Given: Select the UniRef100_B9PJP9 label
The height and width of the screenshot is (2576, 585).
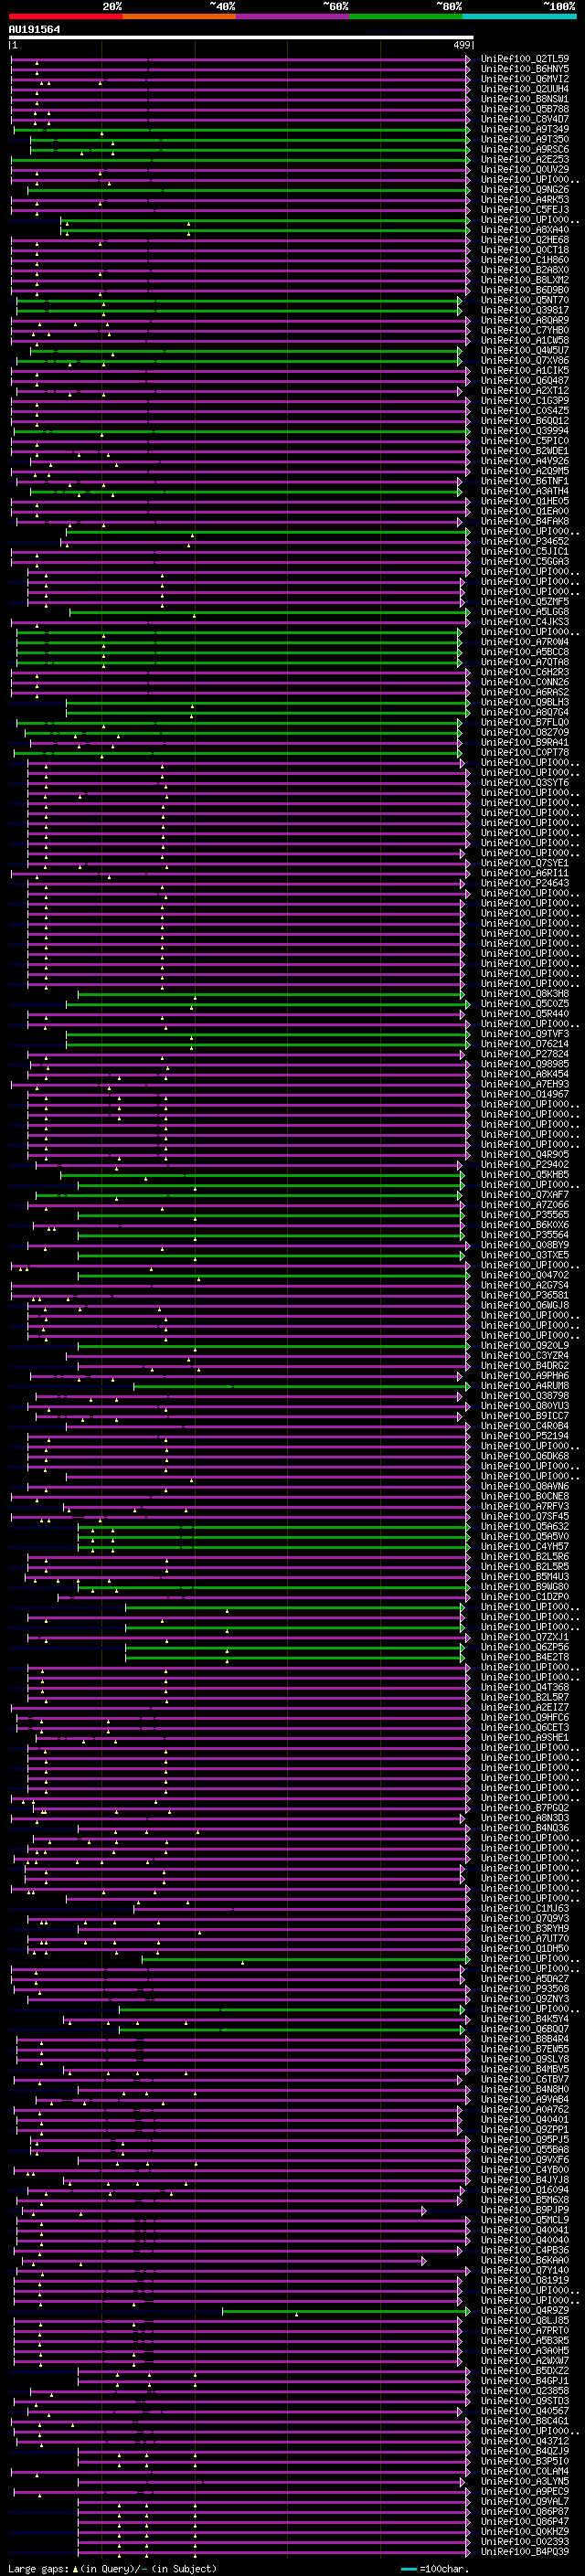Looking at the screenshot, I should click(525, 2210).
